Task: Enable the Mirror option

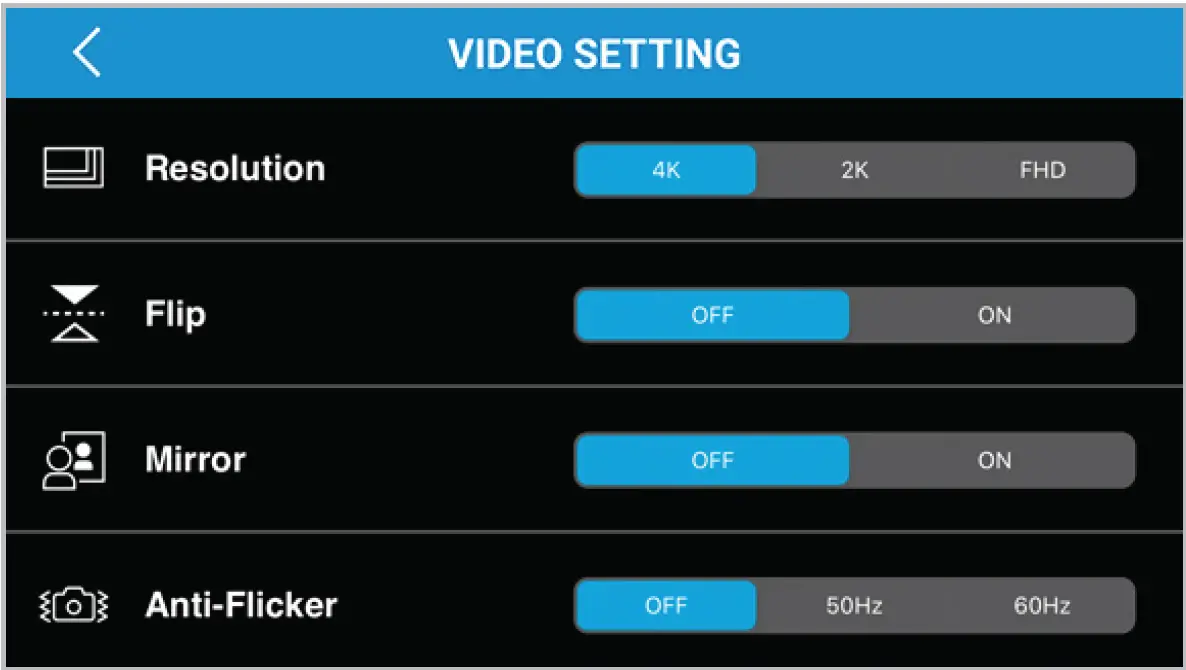Action: [x=994, y=460]
